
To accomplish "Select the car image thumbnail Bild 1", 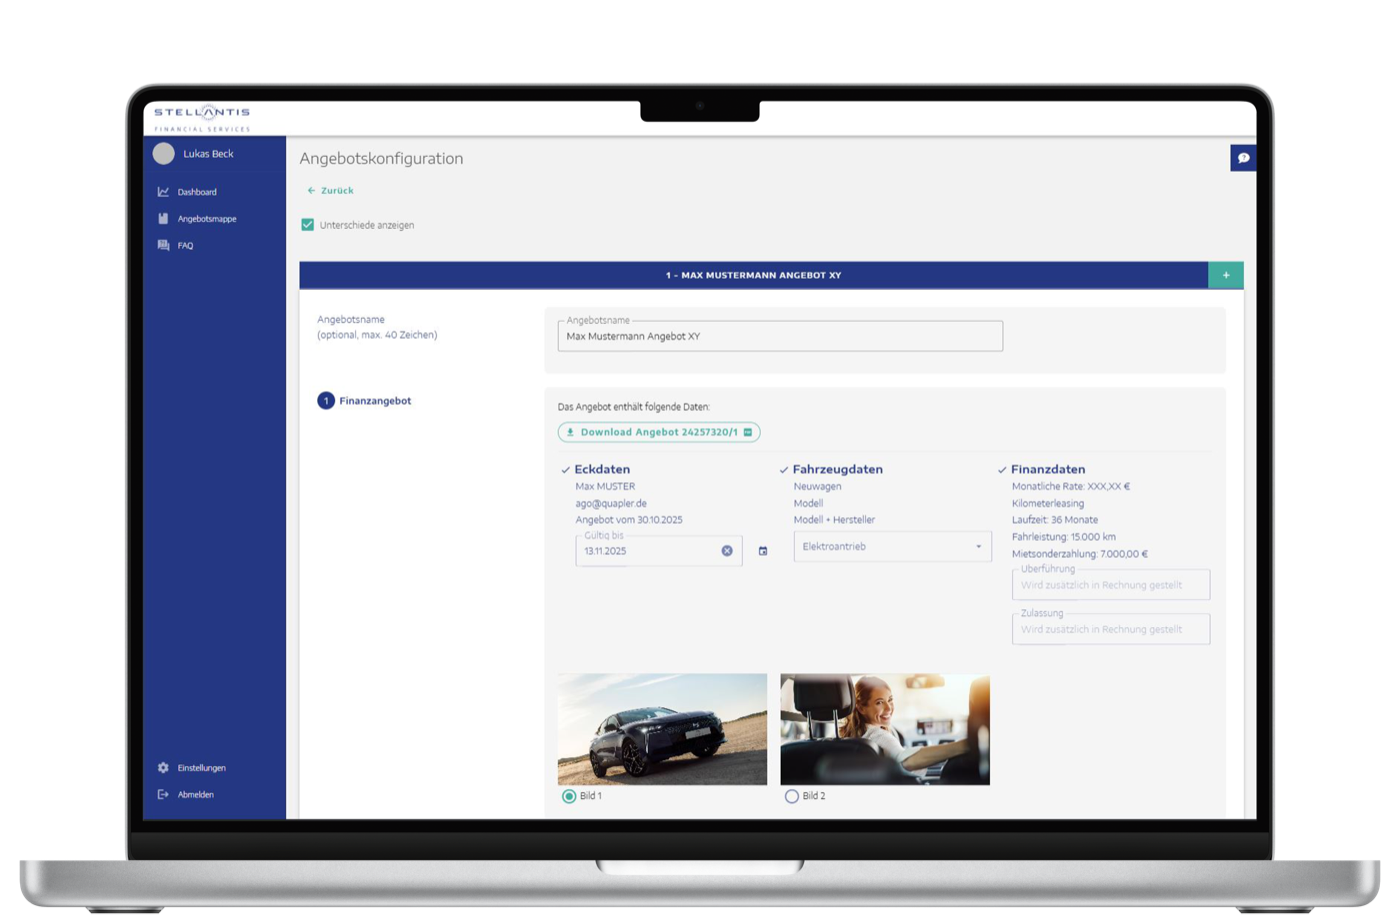I will pos(662,729).
